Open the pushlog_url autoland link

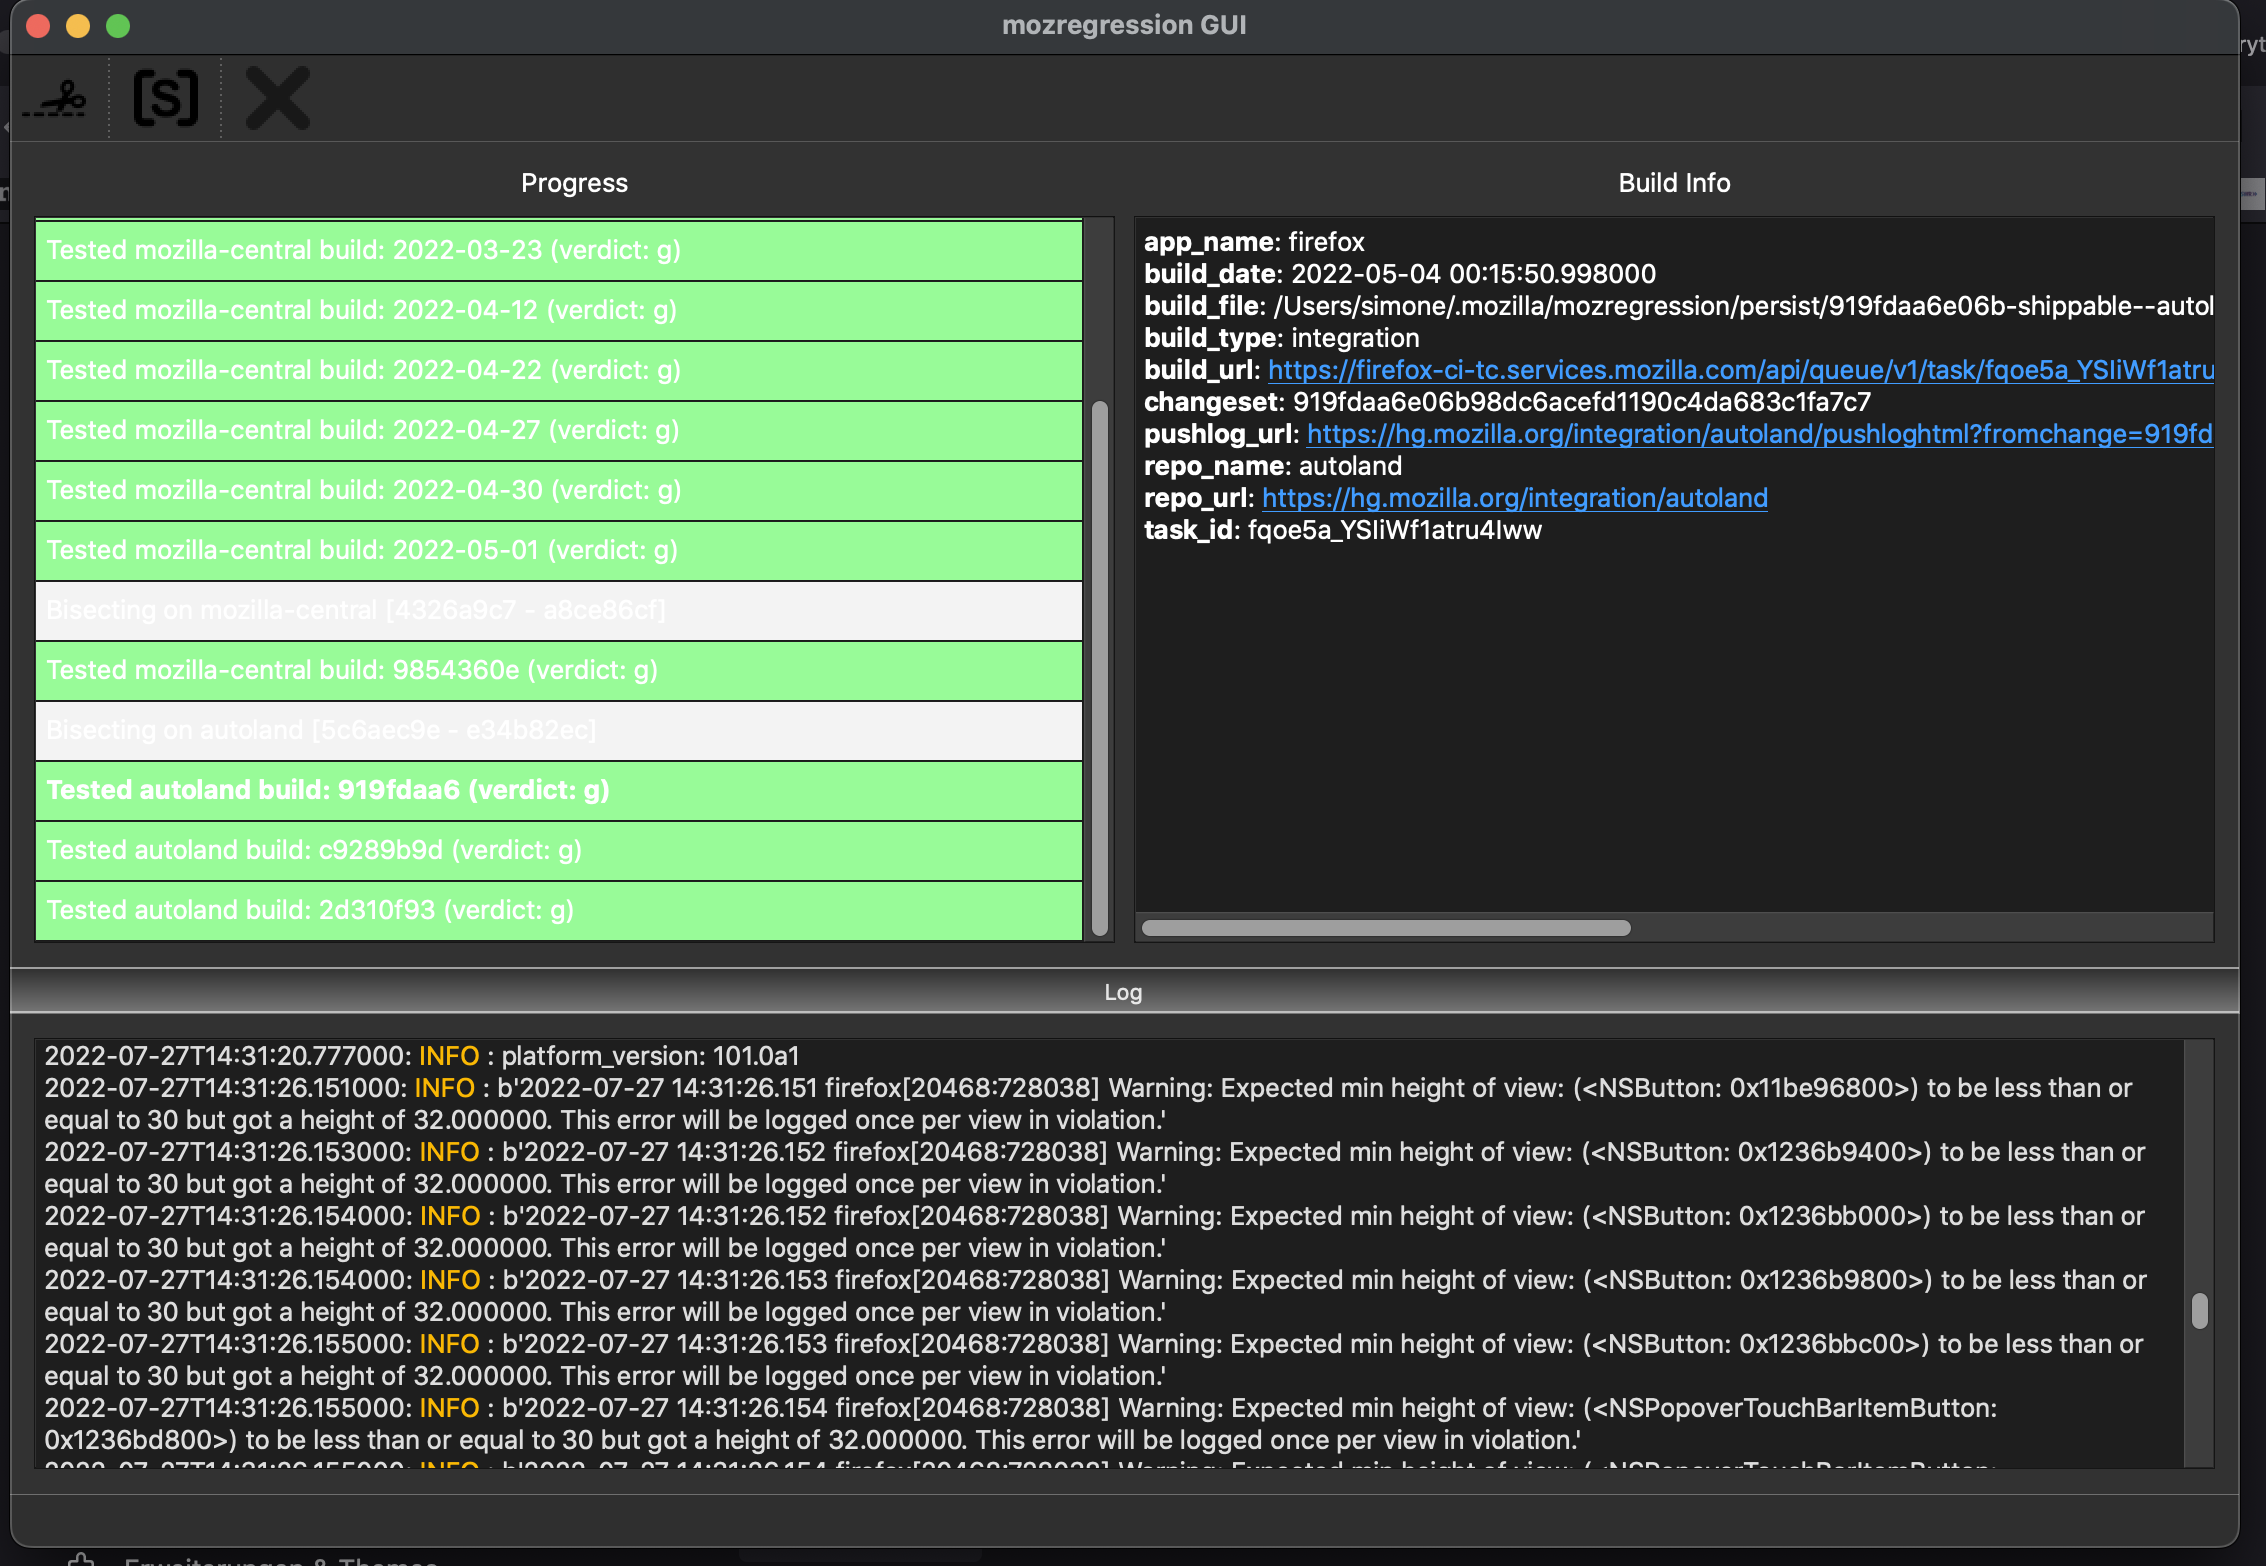click(x=1758, y=434)
